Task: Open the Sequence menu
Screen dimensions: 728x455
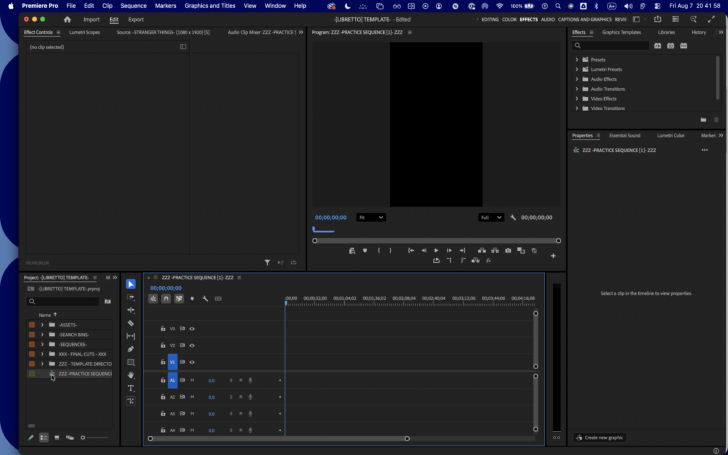Action: pyautogui.click(x=133, y=6)
